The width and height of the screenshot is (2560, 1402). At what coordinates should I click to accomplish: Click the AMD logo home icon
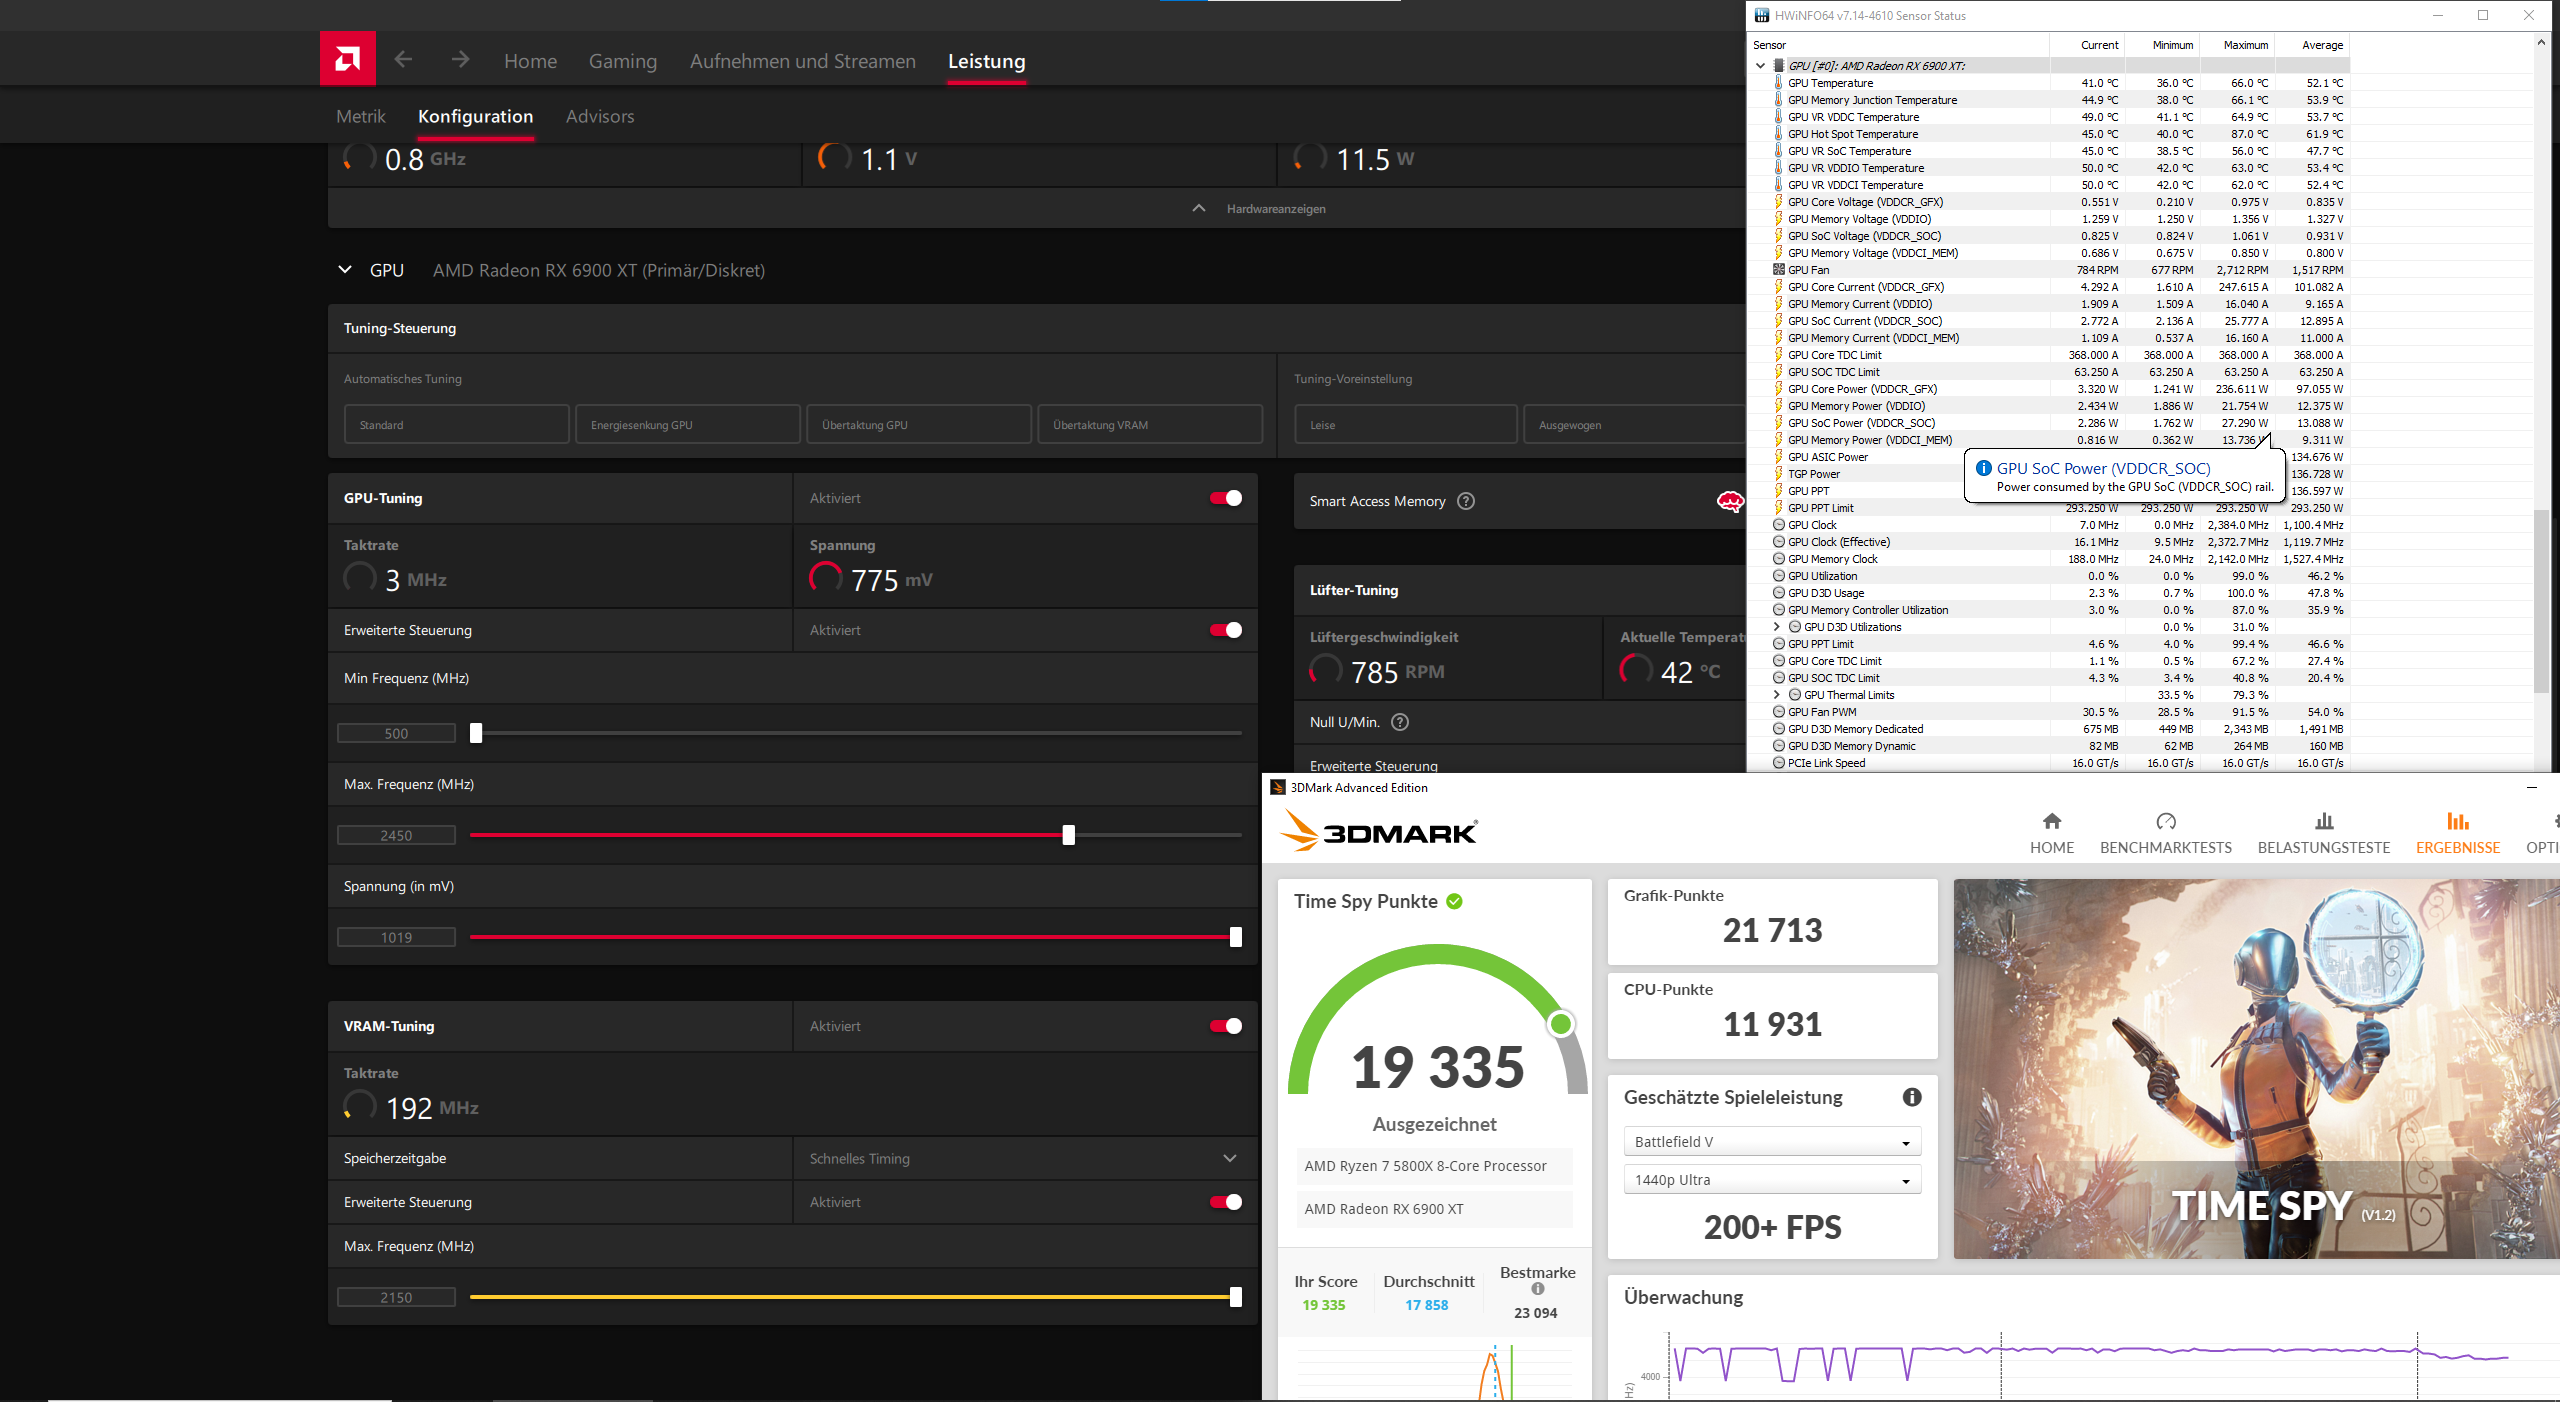point(347,59)
